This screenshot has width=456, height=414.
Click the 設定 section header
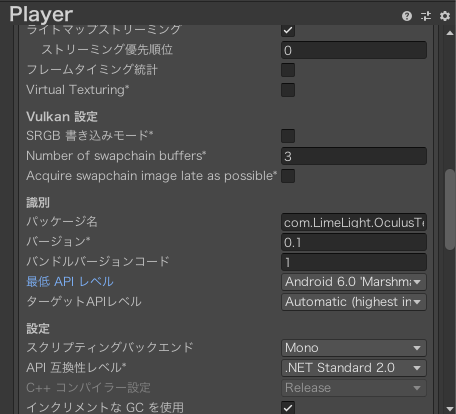pos(38,329)
